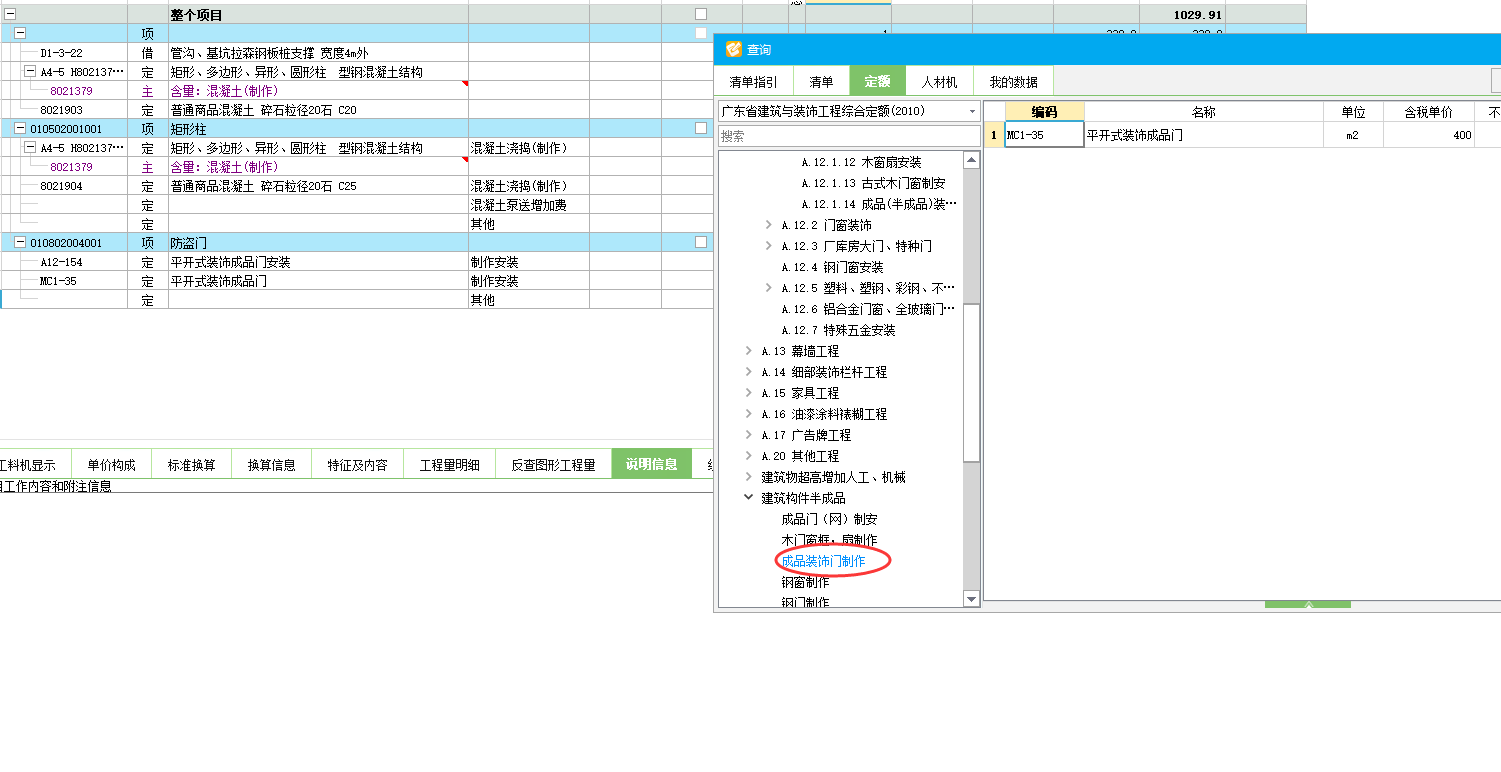Open the 工程量明细 bottom tab
The height and width of the screenshot is (772, 1501).
(x=449, y=464)
